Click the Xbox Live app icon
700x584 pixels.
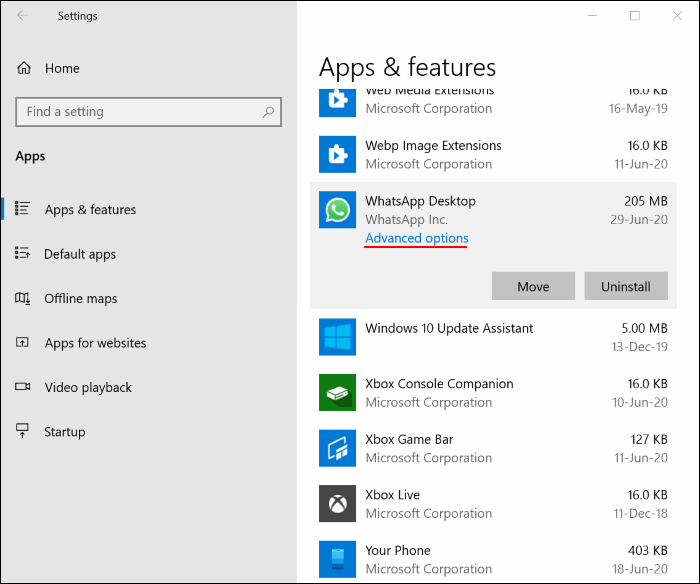point(337,503)
